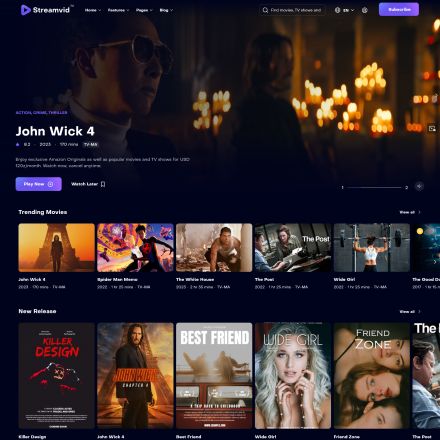Open John Wick 4 trending thumbnail
Screen dimensions: 440x440
57,248
